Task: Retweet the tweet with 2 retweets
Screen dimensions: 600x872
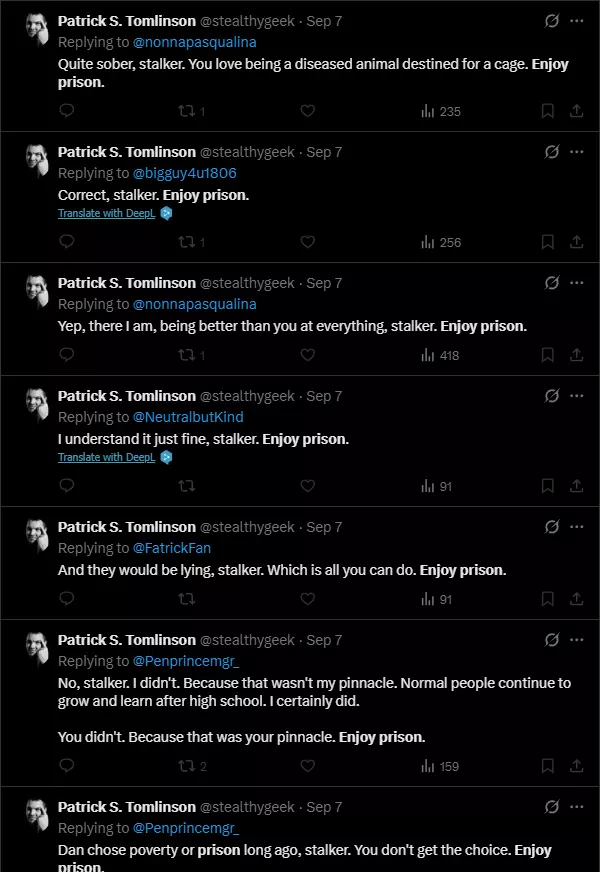Action: click(192, 766)
